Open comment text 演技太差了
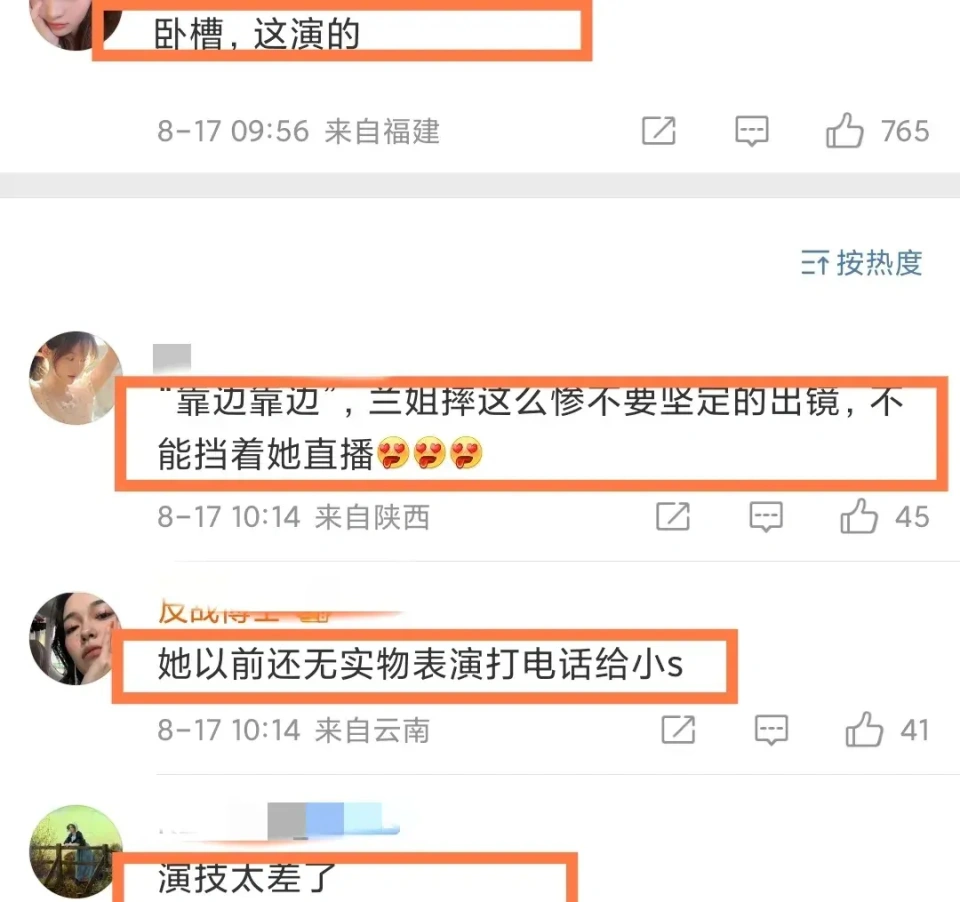 247,878
